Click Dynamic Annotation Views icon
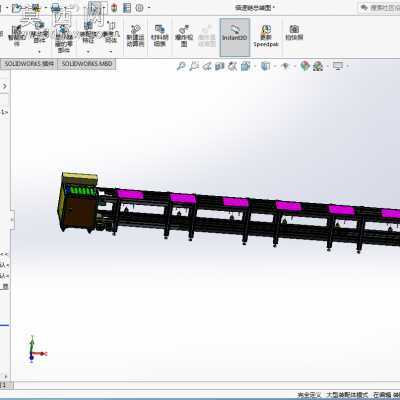This screenshot has width=400, height=400. (x=232, y=66)
